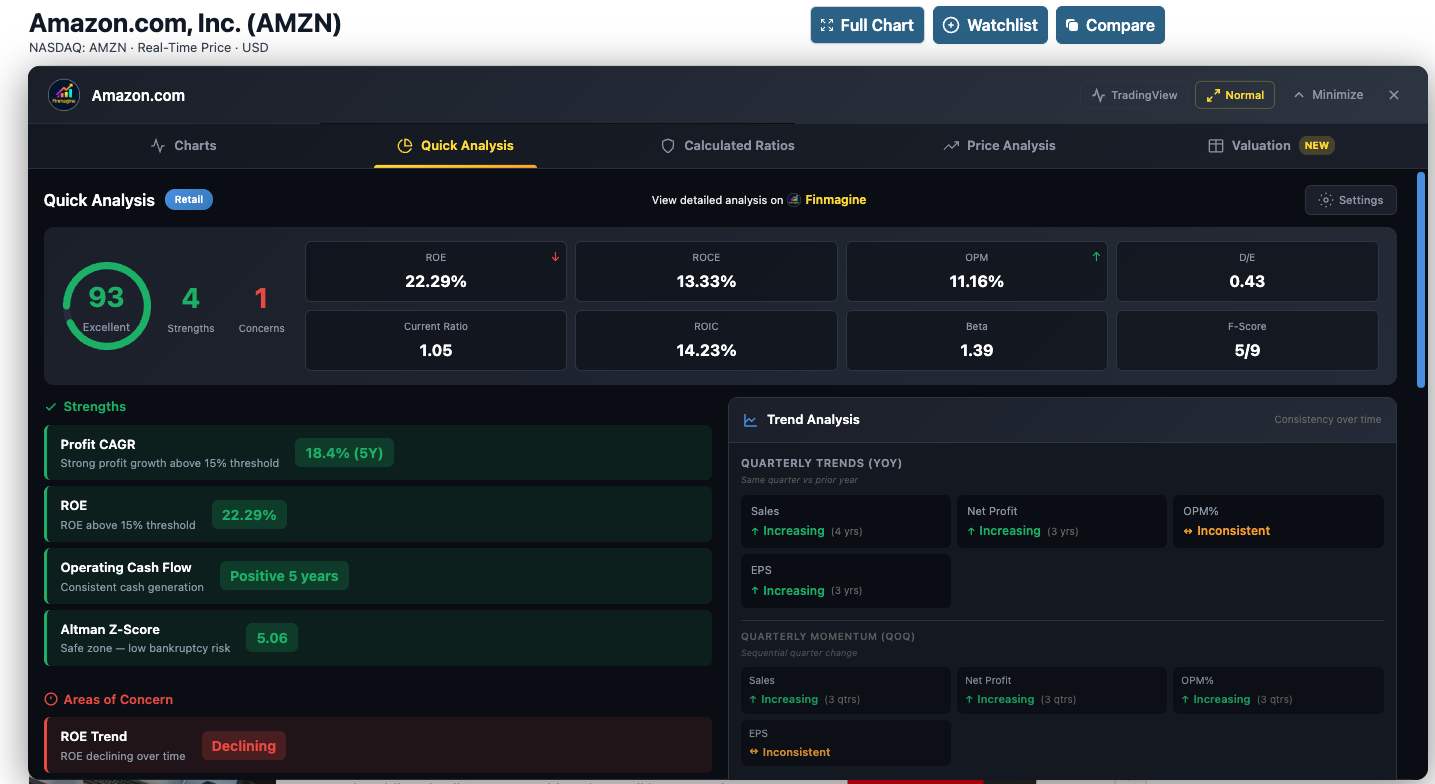This screenshot has height=784, width=1435.
Task: Click the shield icon beside Calculated Ratios
Action: (x=666, y=145)
